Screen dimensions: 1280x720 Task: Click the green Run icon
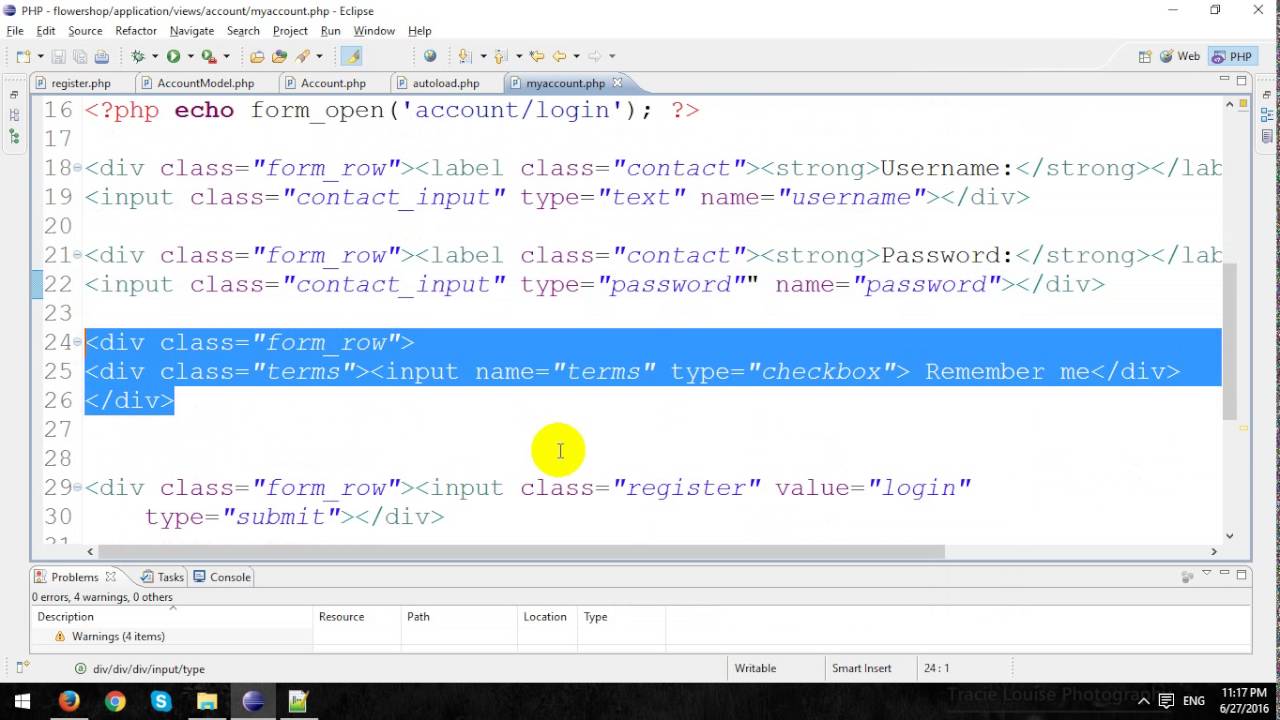tap(174, 57)
